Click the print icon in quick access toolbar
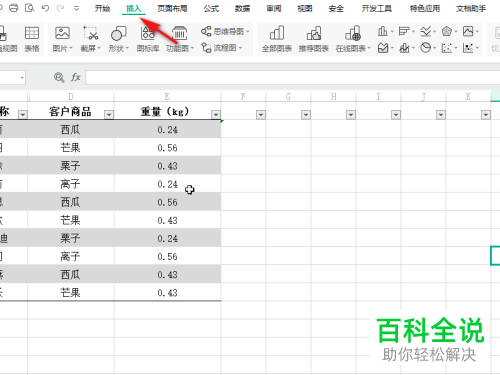This screenshot has width=500, height=375. click(14, 8)
